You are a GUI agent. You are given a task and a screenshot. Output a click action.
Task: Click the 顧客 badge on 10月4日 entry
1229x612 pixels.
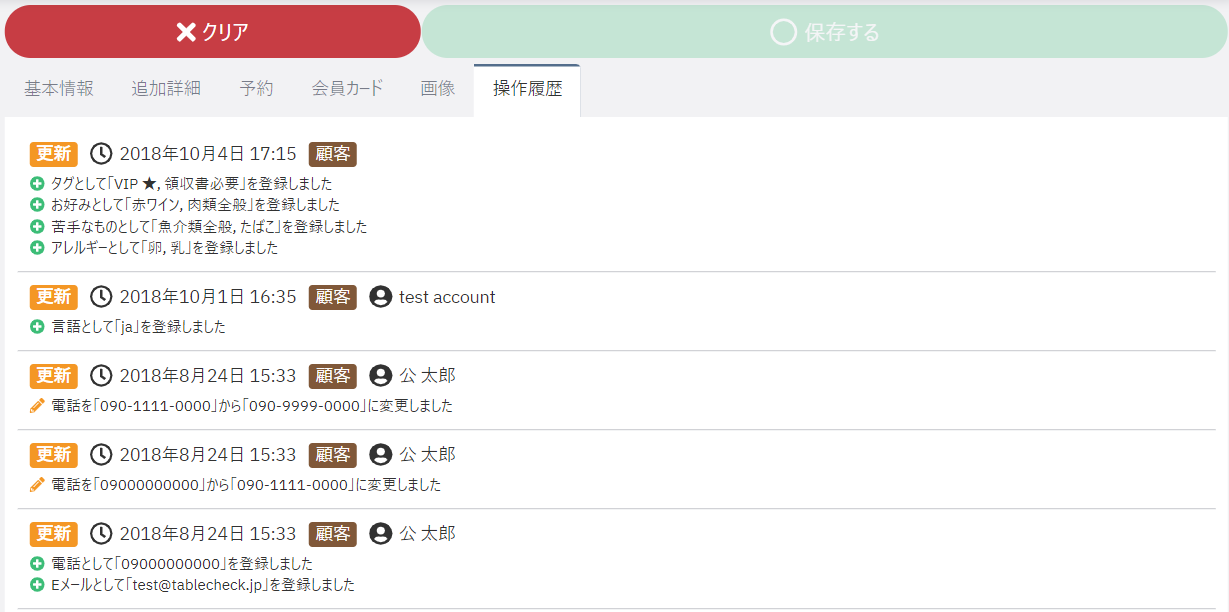click(x=333, y=154)
